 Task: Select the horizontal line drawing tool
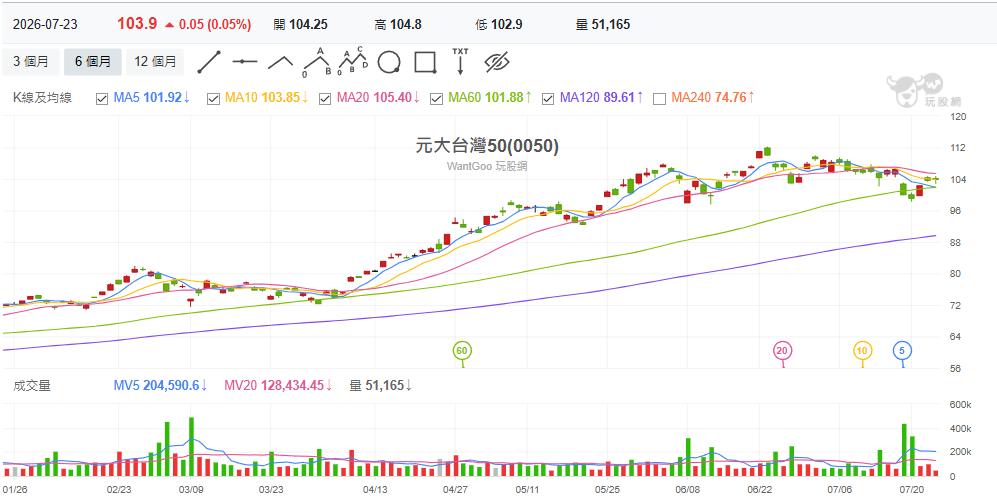click(x=245, y=62)
